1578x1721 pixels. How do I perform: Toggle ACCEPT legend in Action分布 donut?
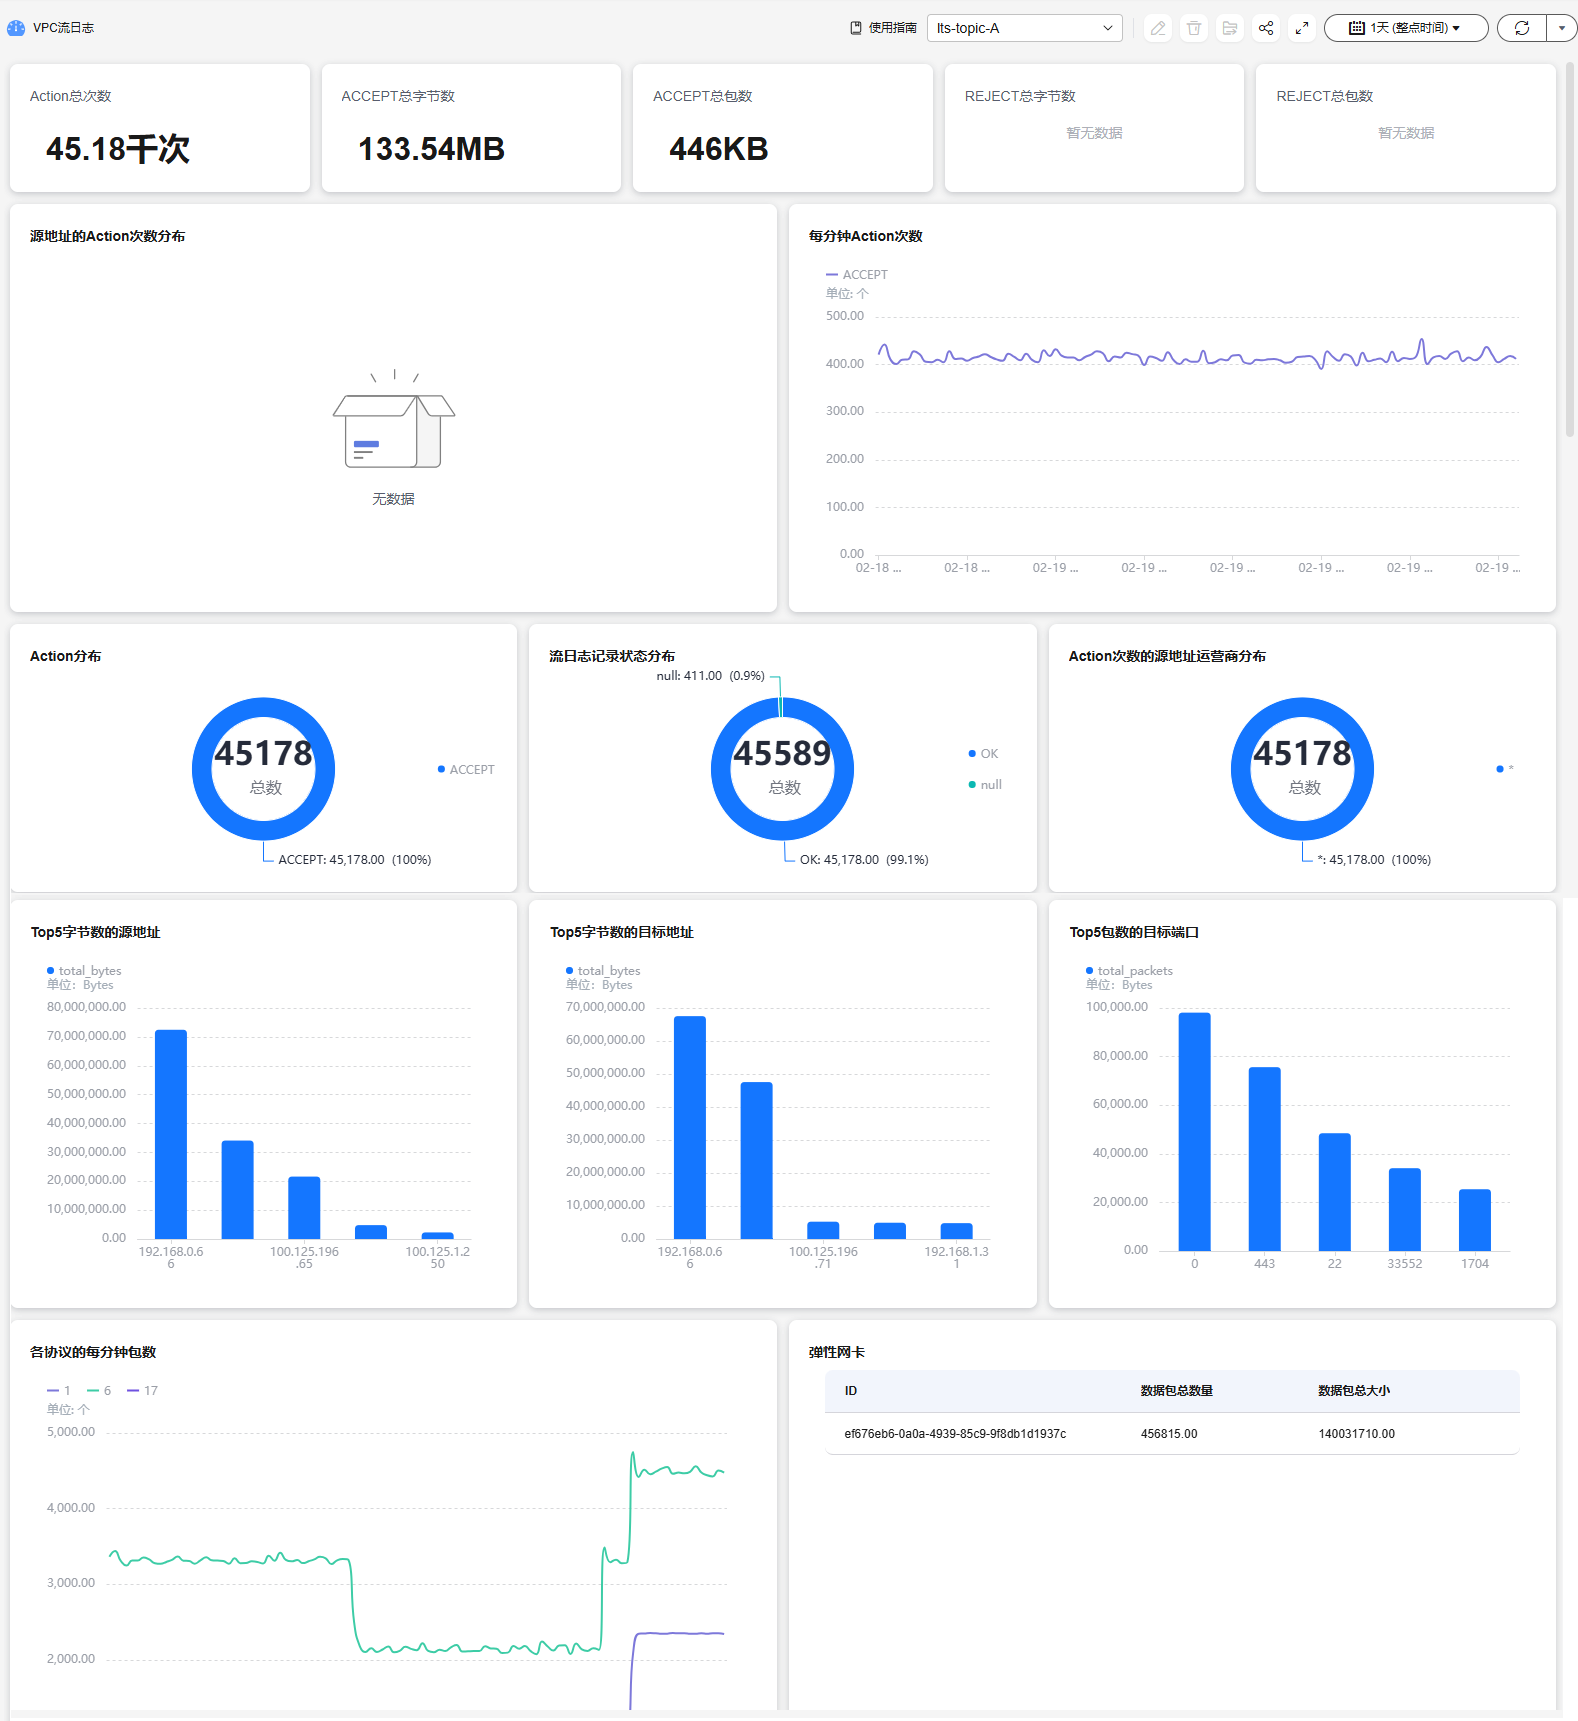(x=466, y=769)
